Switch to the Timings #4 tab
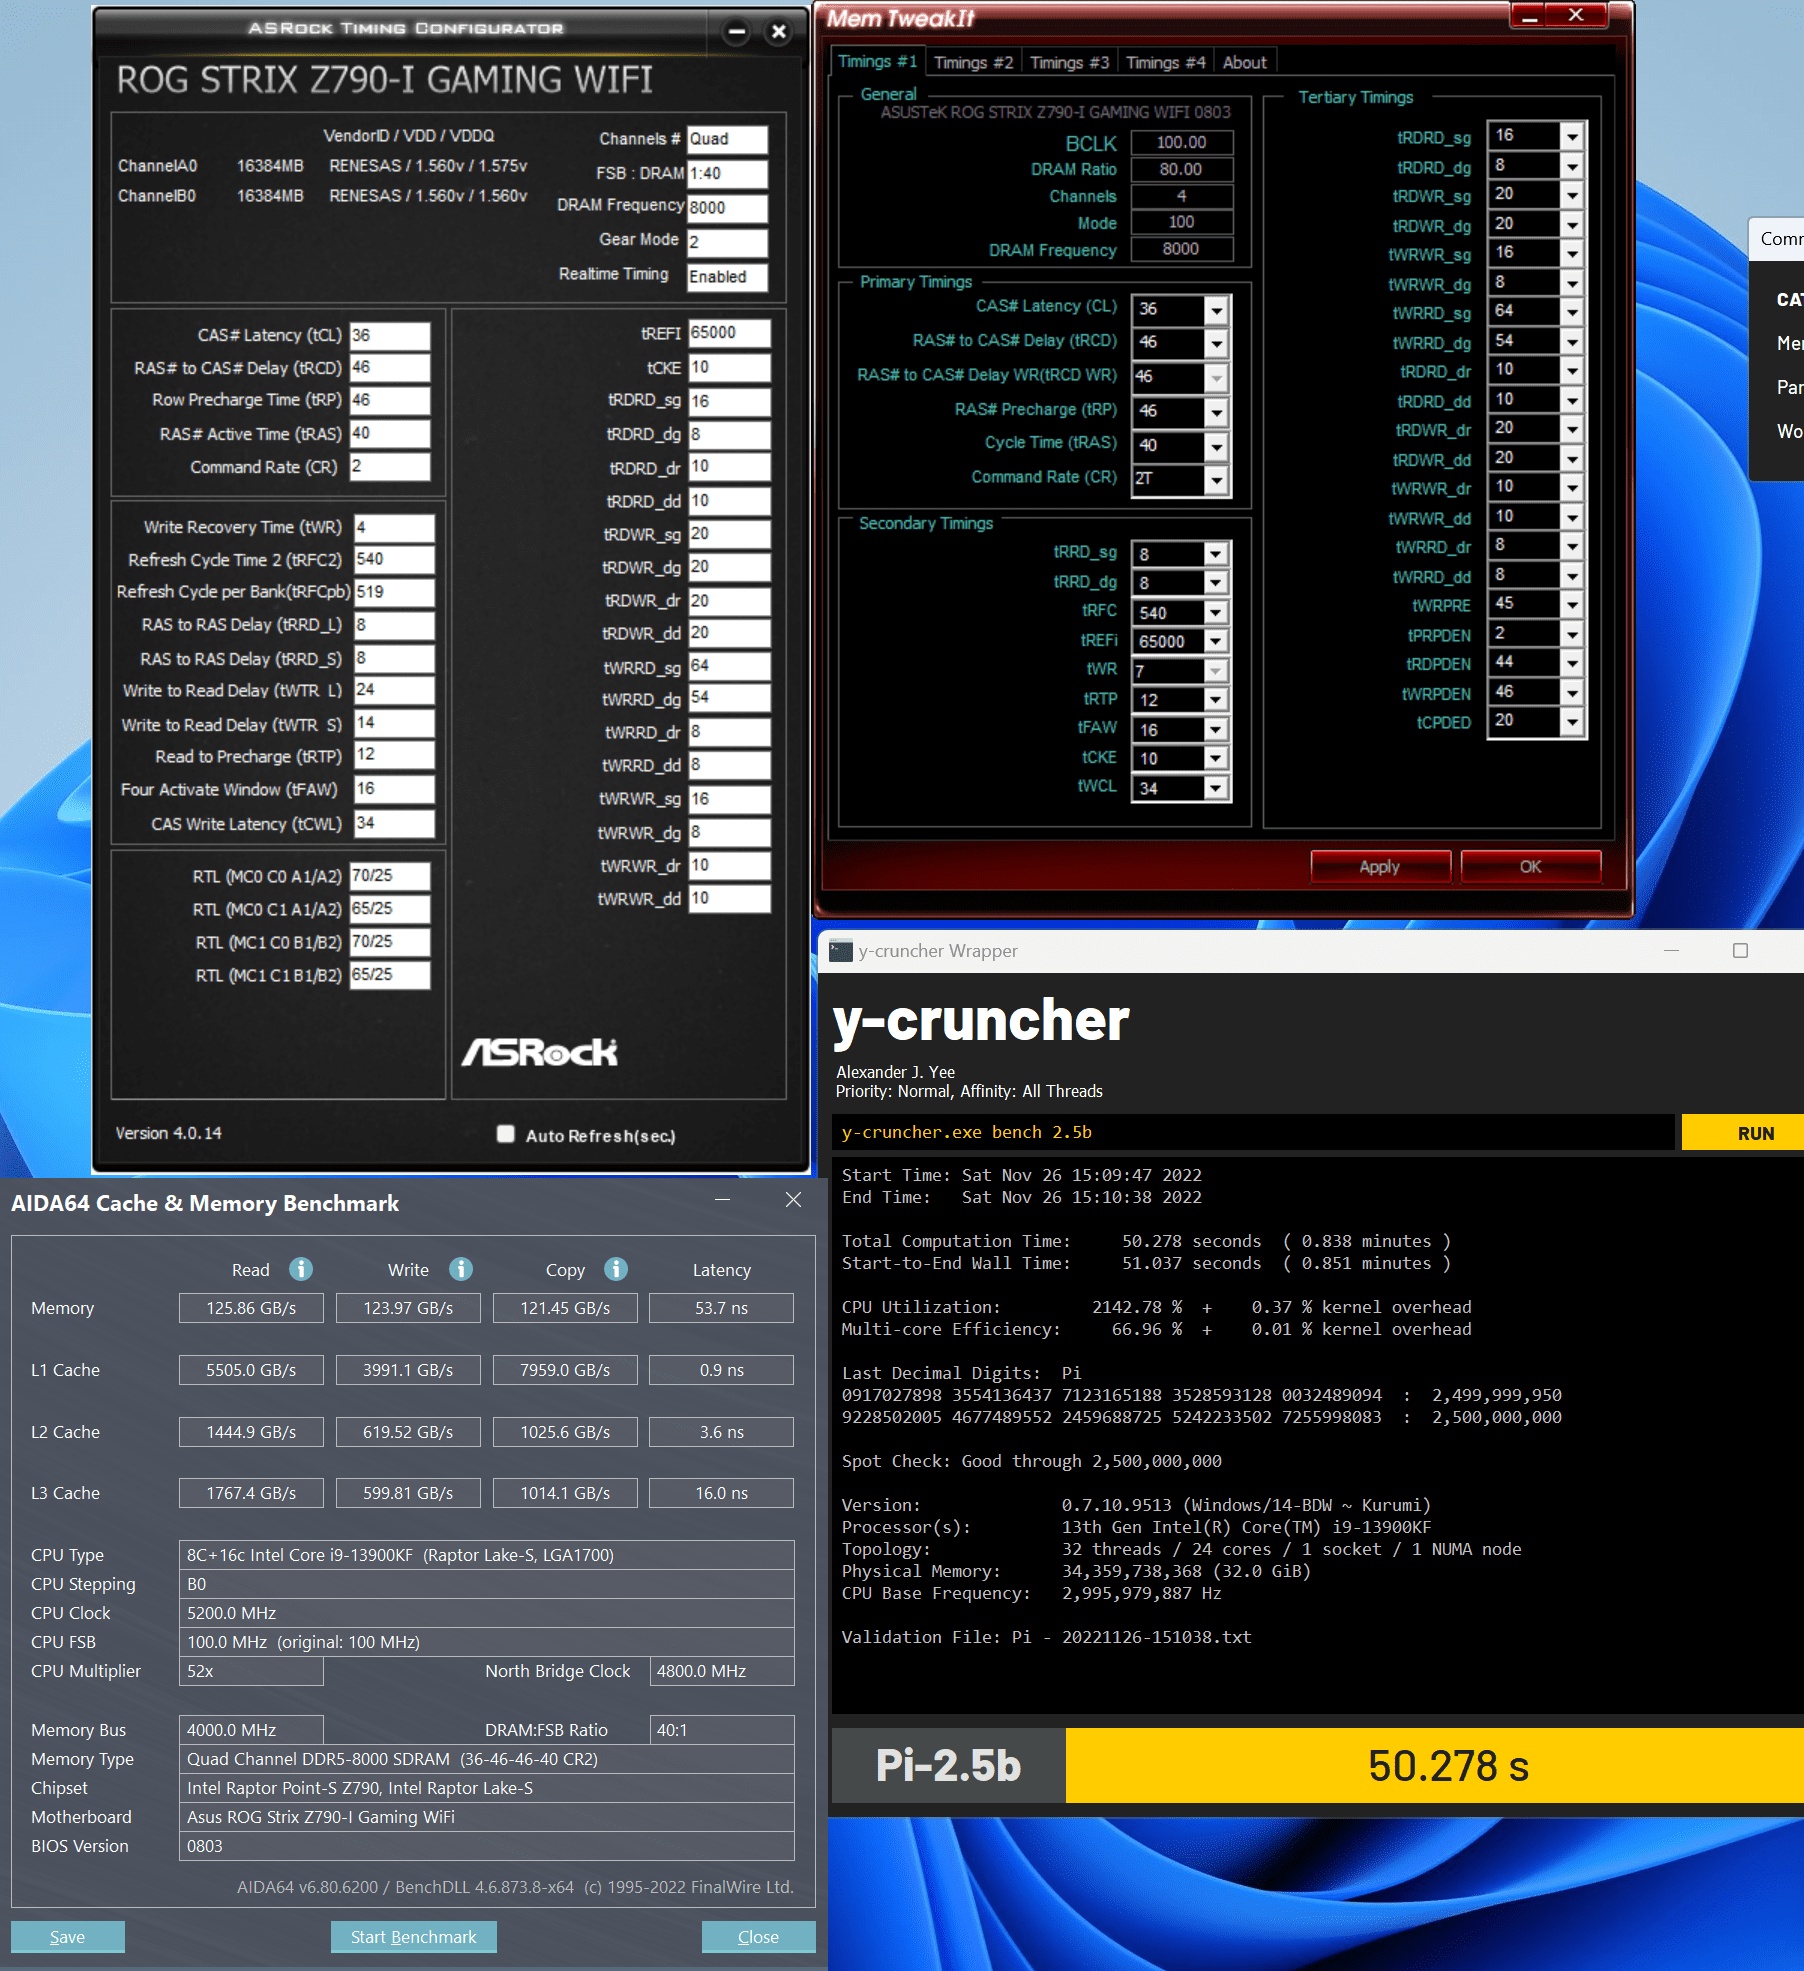Screen dimensions: 1804x1971 click(x=1165, y=62)
